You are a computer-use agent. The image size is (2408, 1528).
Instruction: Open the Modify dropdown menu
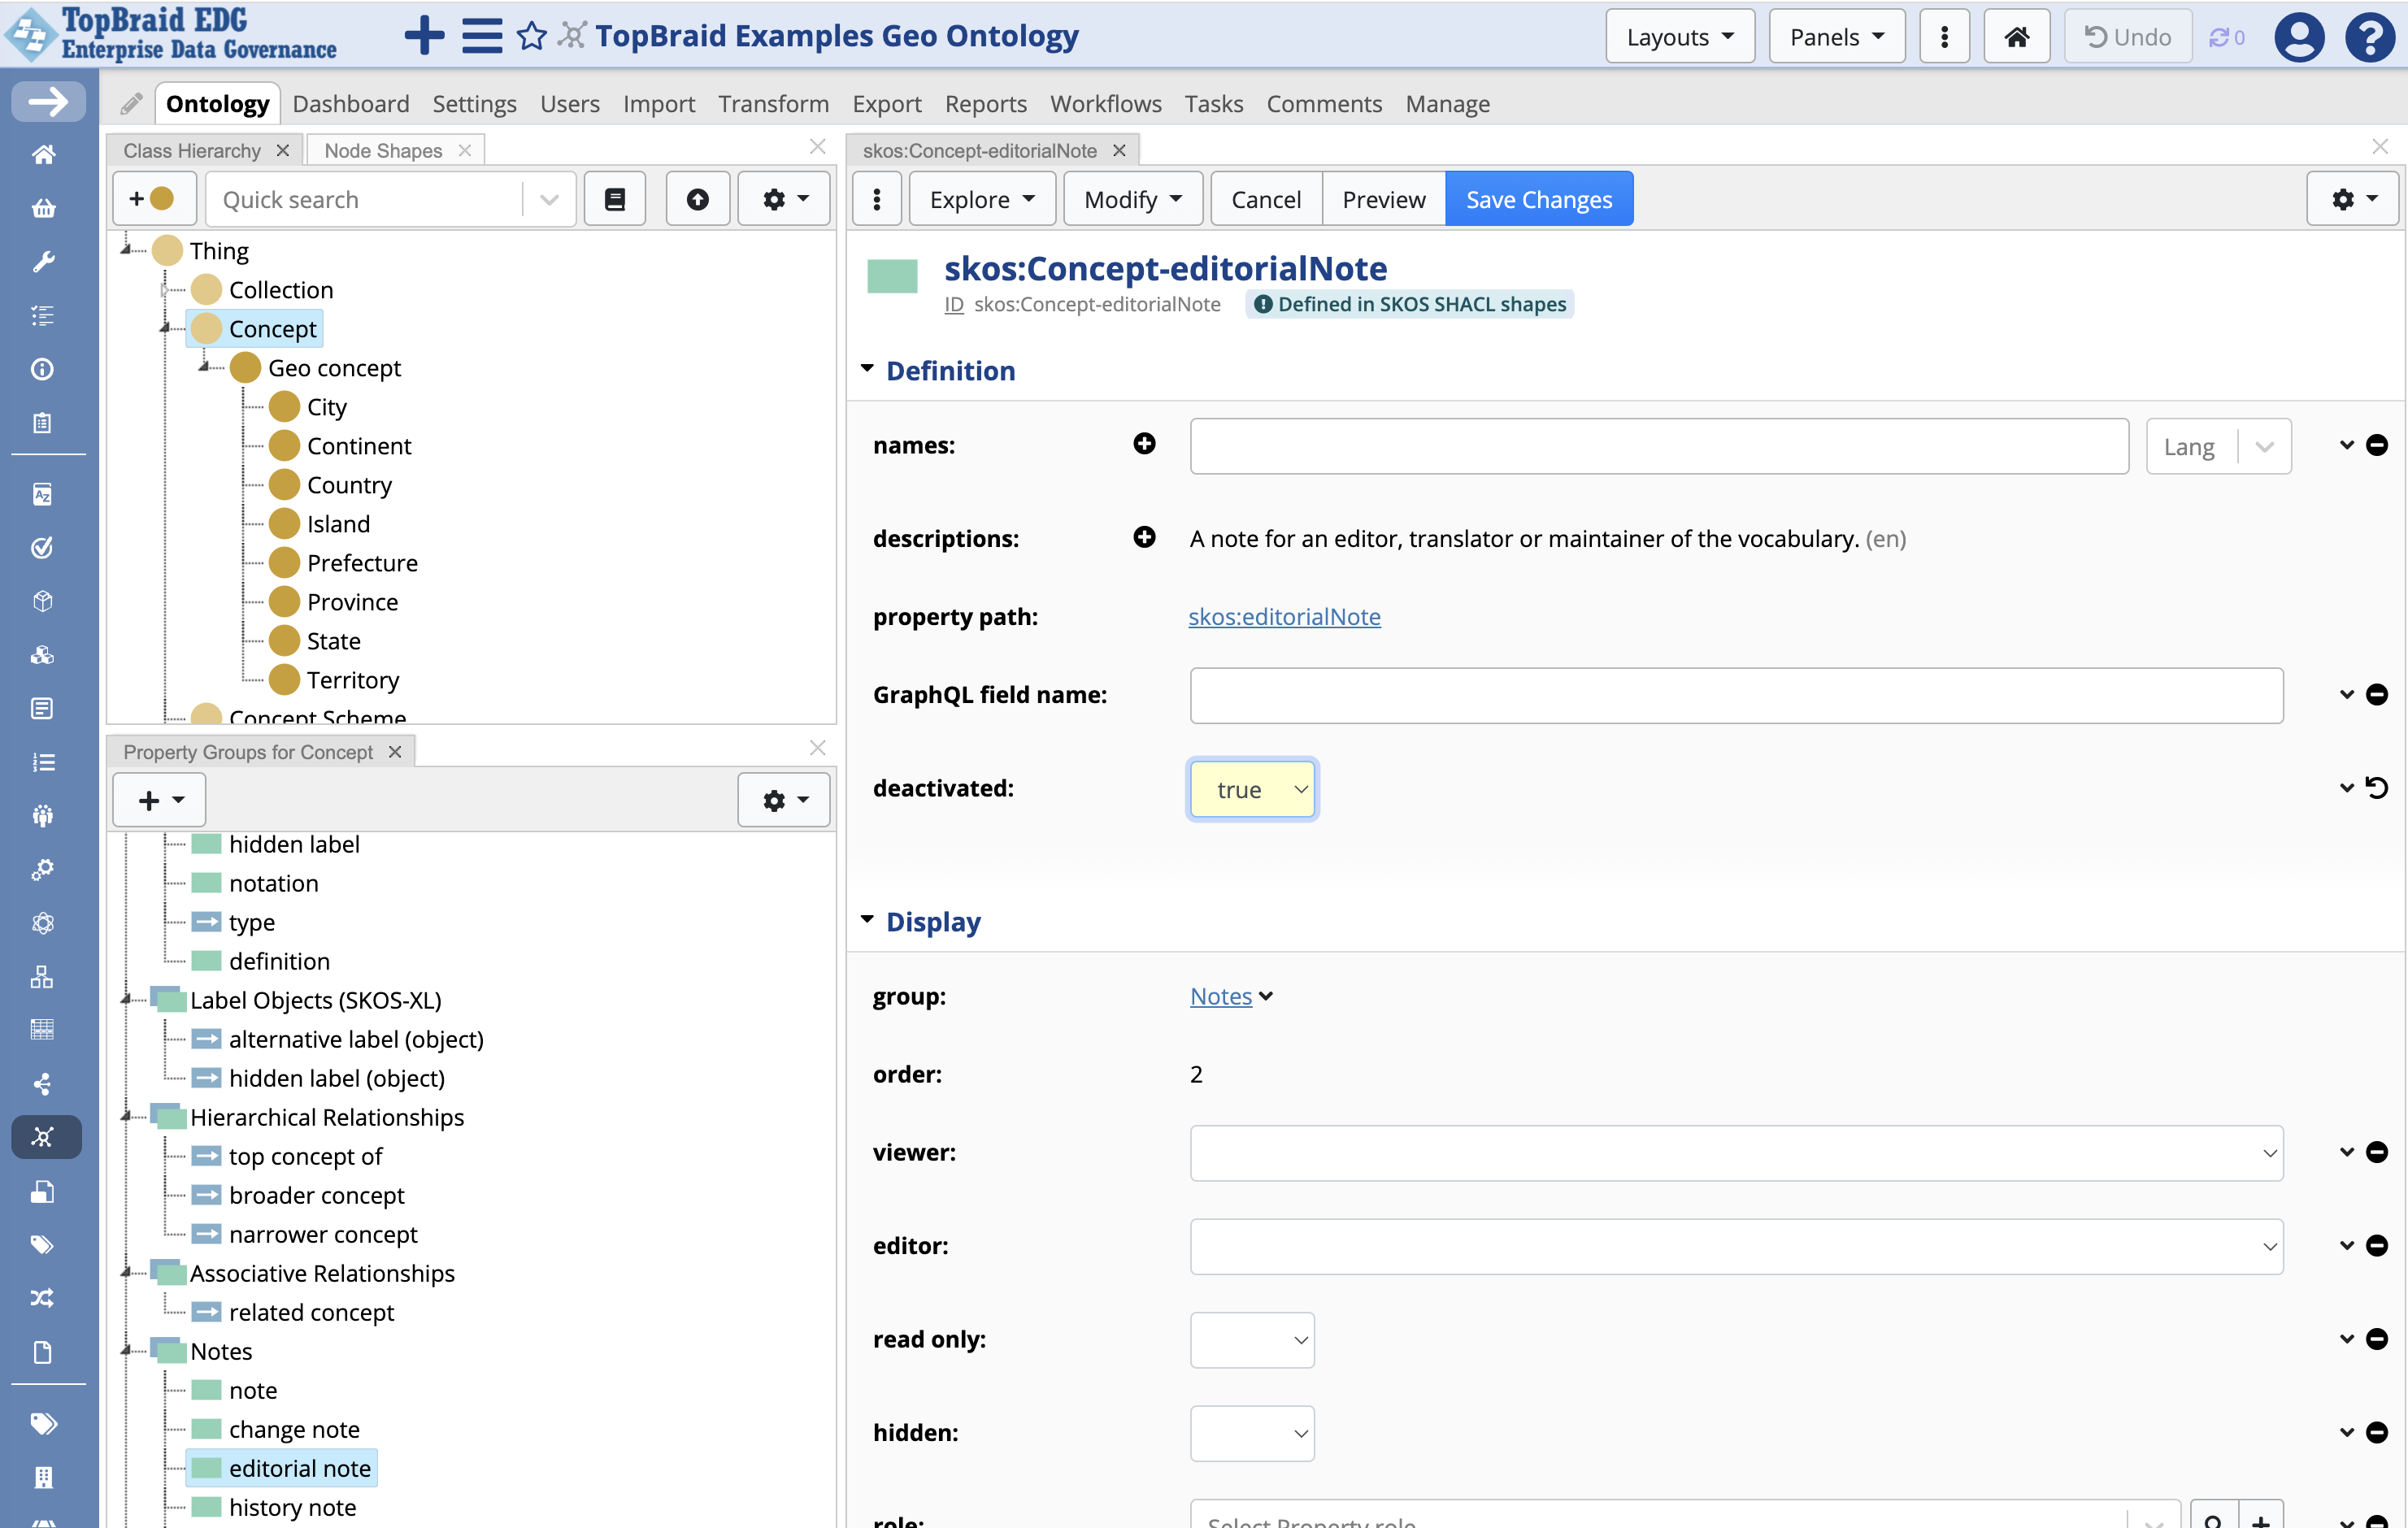point(1133,199)
